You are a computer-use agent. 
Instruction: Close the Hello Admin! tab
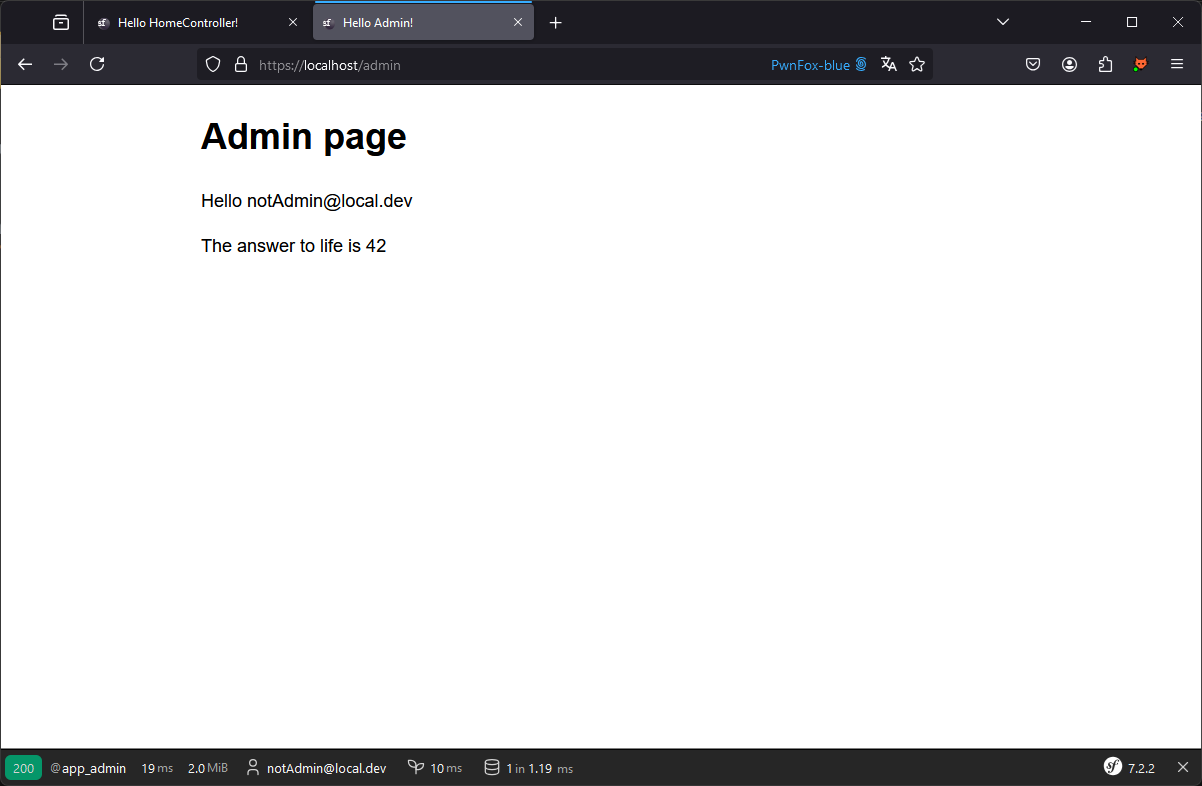tap(518, 22)
